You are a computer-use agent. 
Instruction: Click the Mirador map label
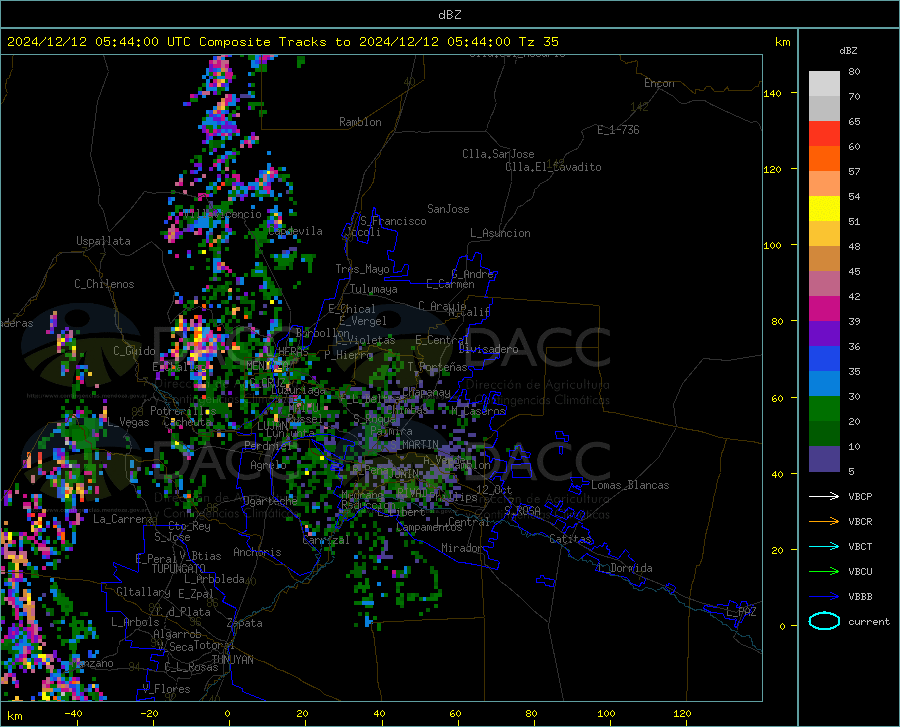(x=461, y=548)
